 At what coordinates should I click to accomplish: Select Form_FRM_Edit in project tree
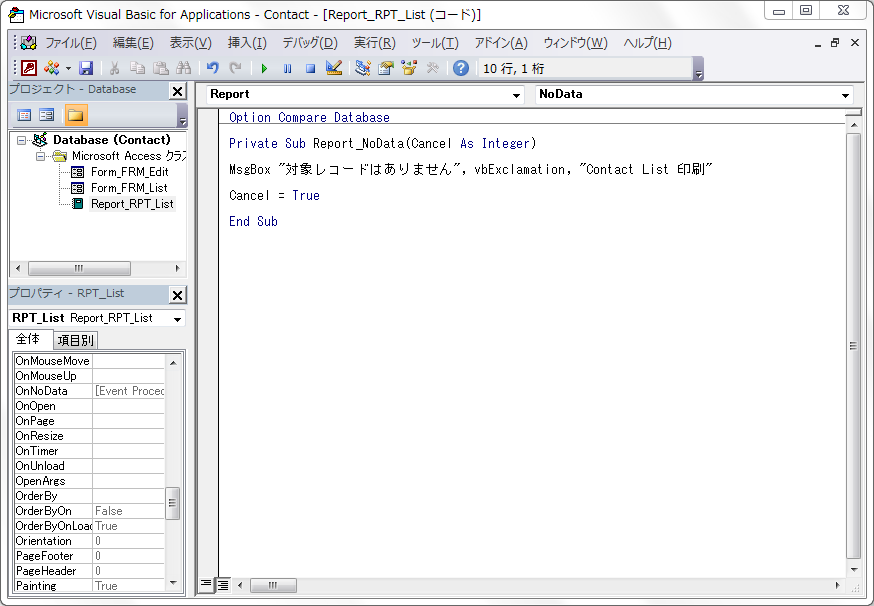tap(129, 172)
